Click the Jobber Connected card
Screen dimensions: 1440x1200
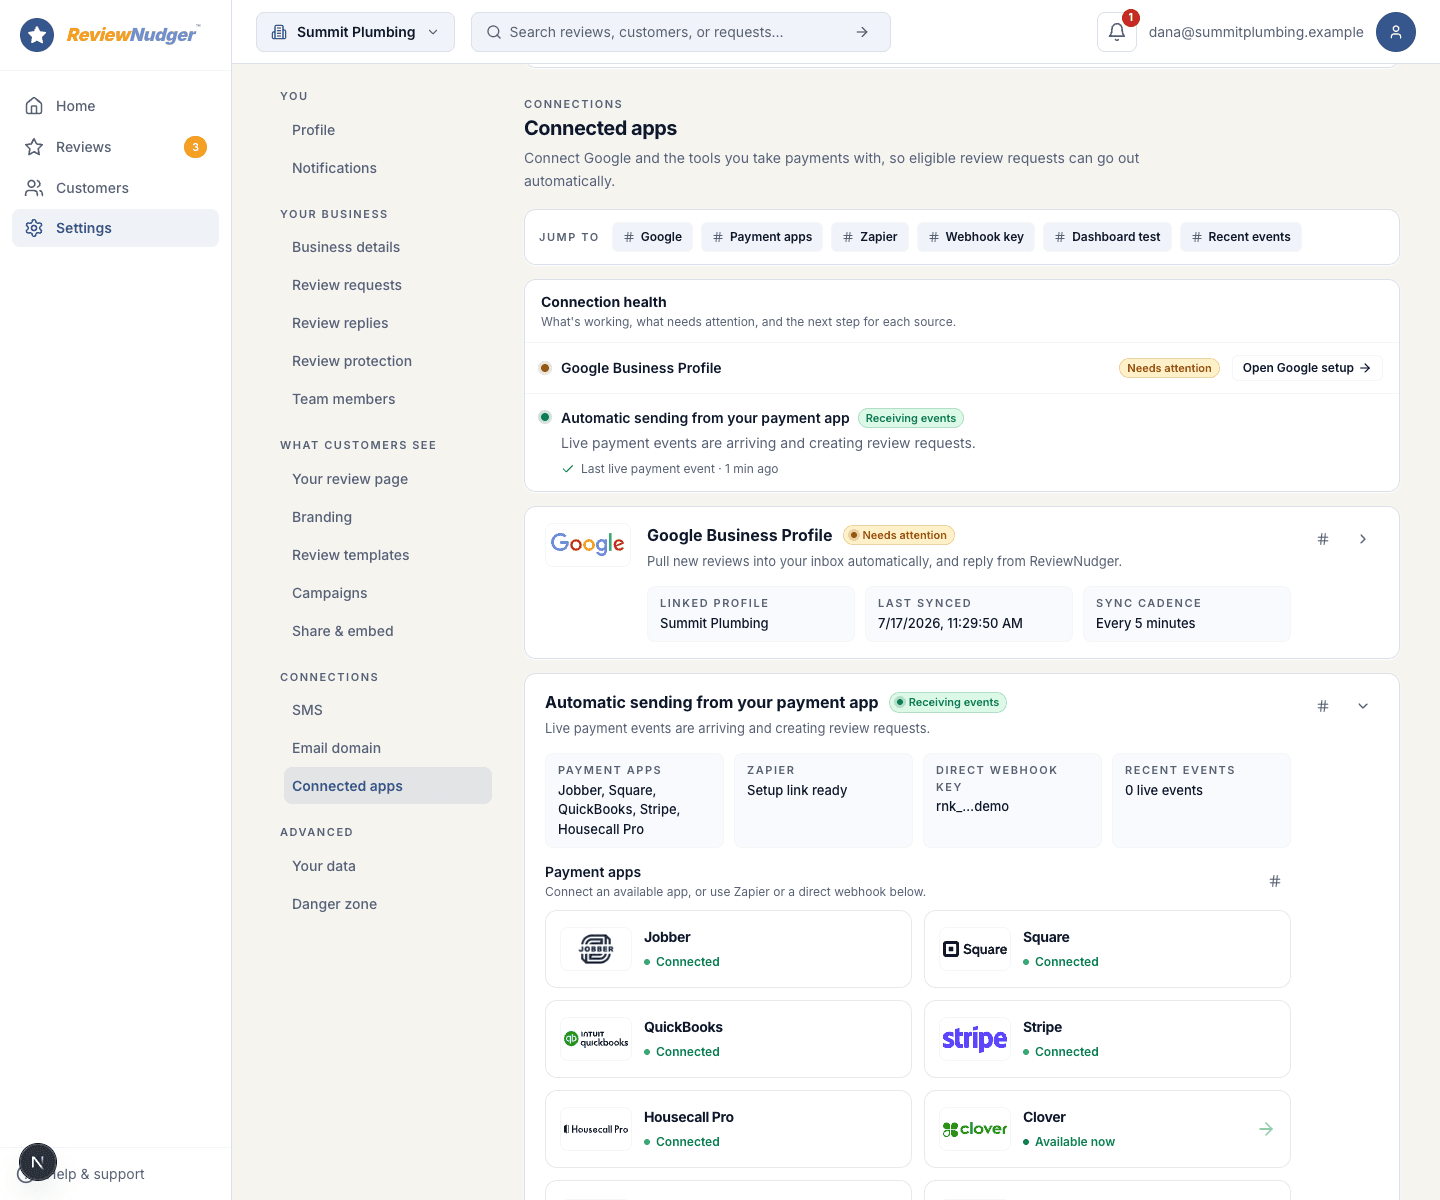tap(728, 949)
